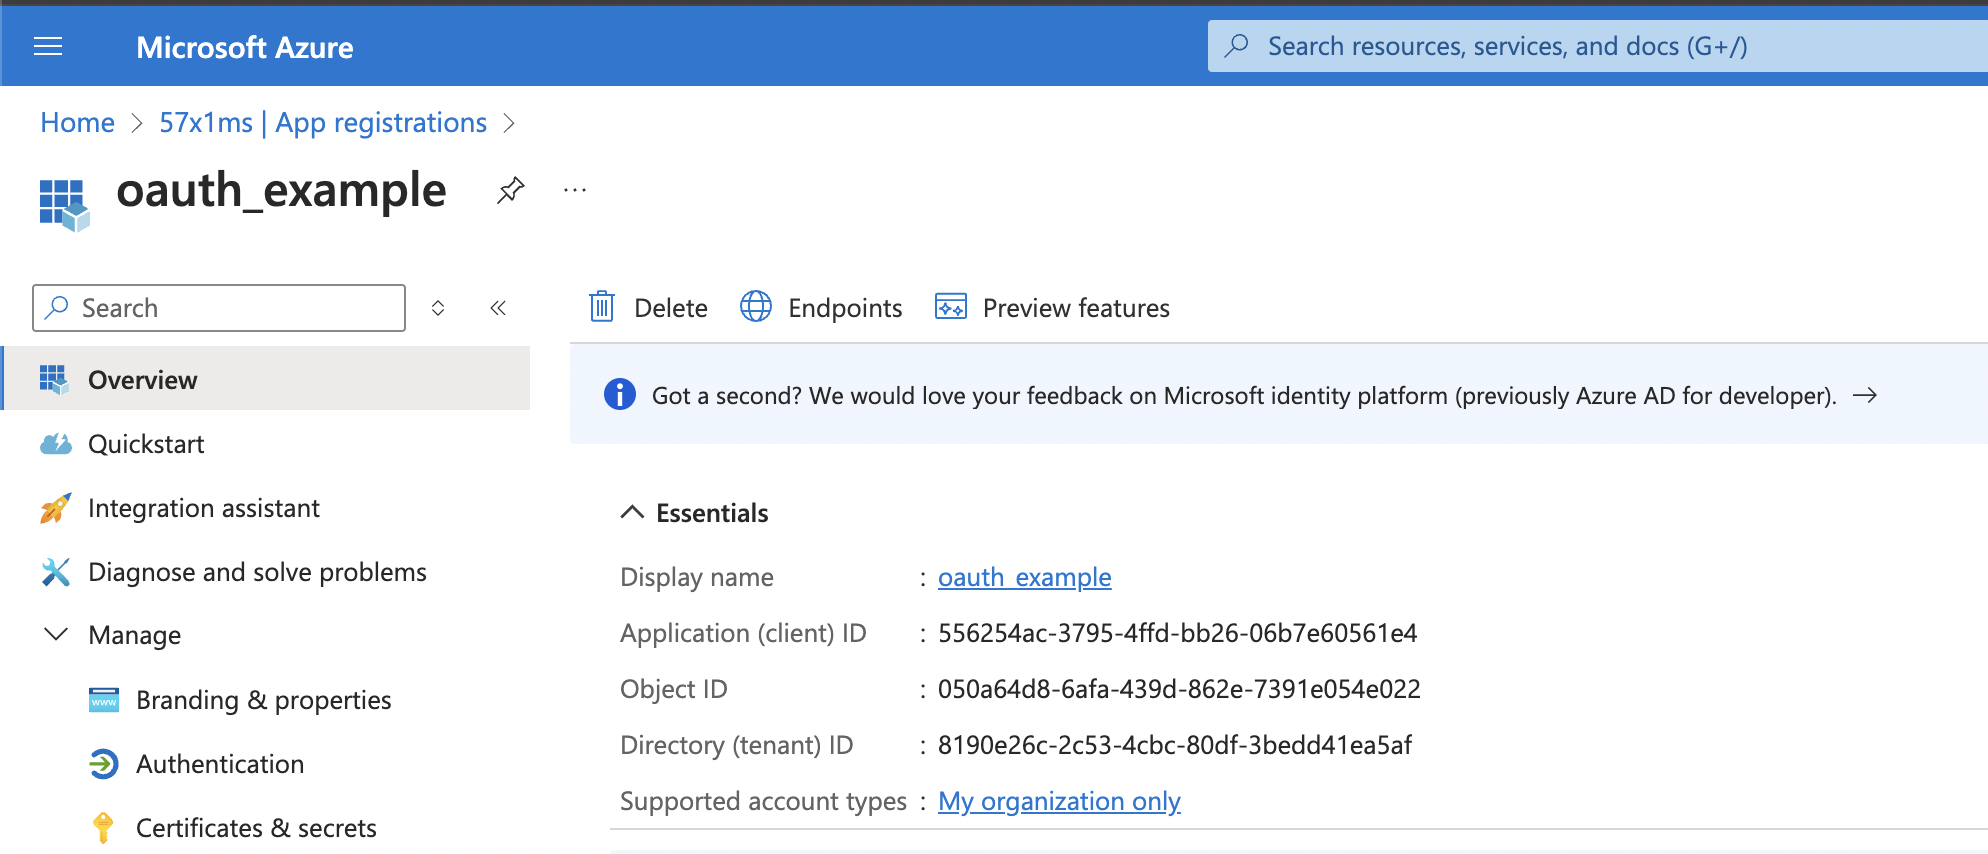1988x854 pixels.
Task: Collapse the Manage section chevron
Action: 57,634
